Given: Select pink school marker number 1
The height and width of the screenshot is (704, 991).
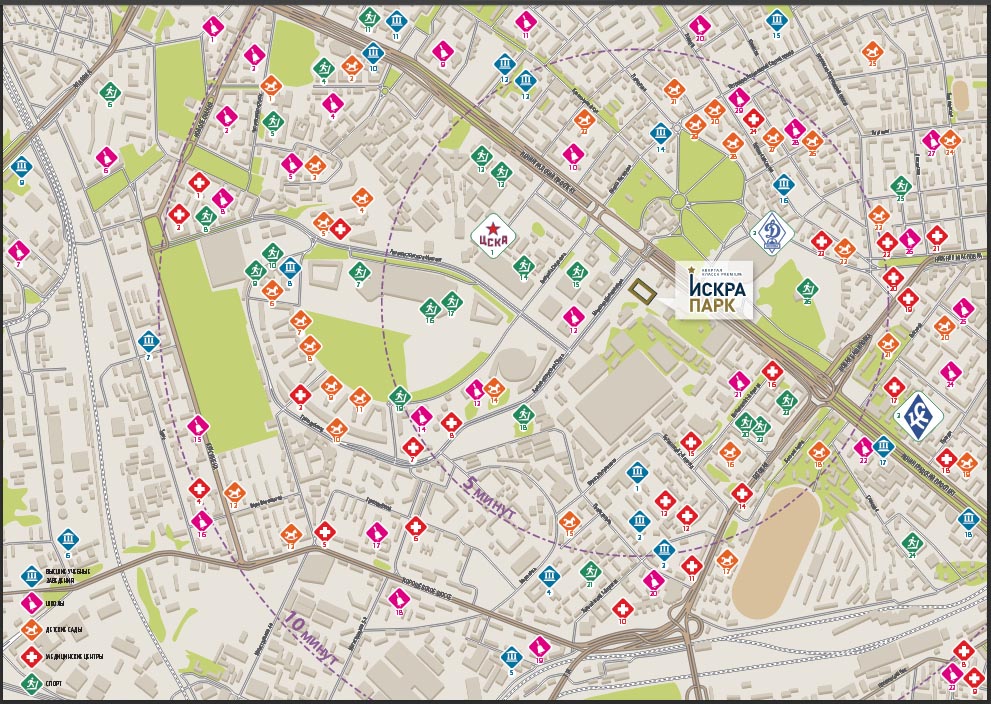Looking at the screenshot, I should click(x=212, y=26).
